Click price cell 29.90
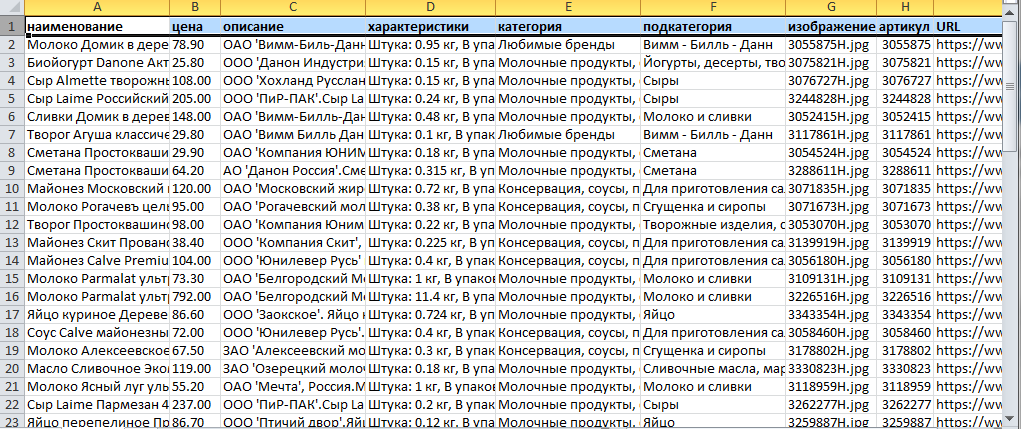This screenshot has height=429, width=1021. [x=195, y=153]
